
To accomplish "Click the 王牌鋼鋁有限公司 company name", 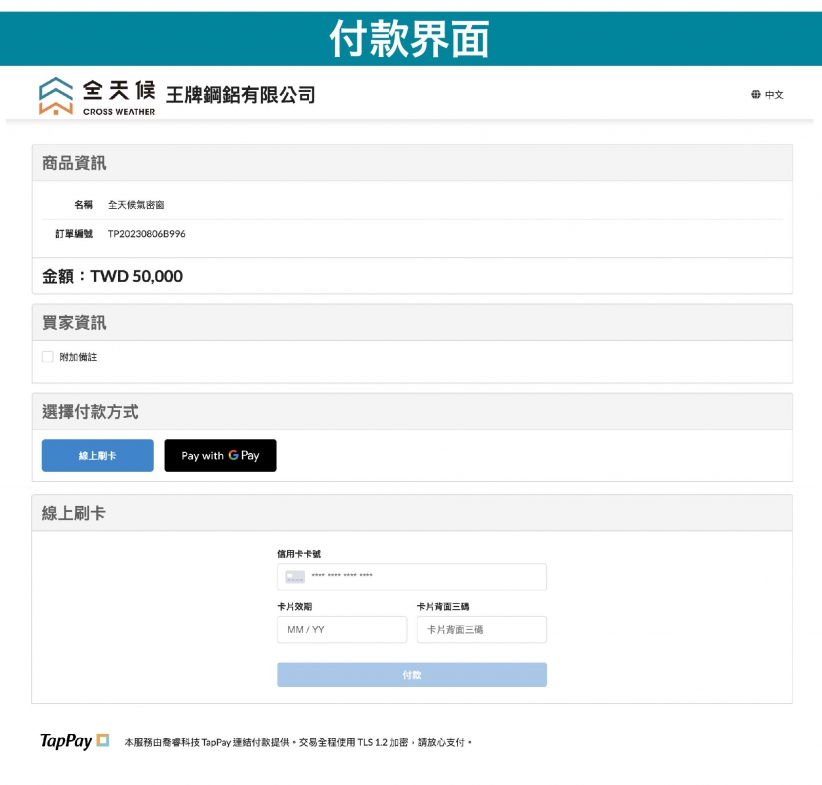I will click(240, 95).
